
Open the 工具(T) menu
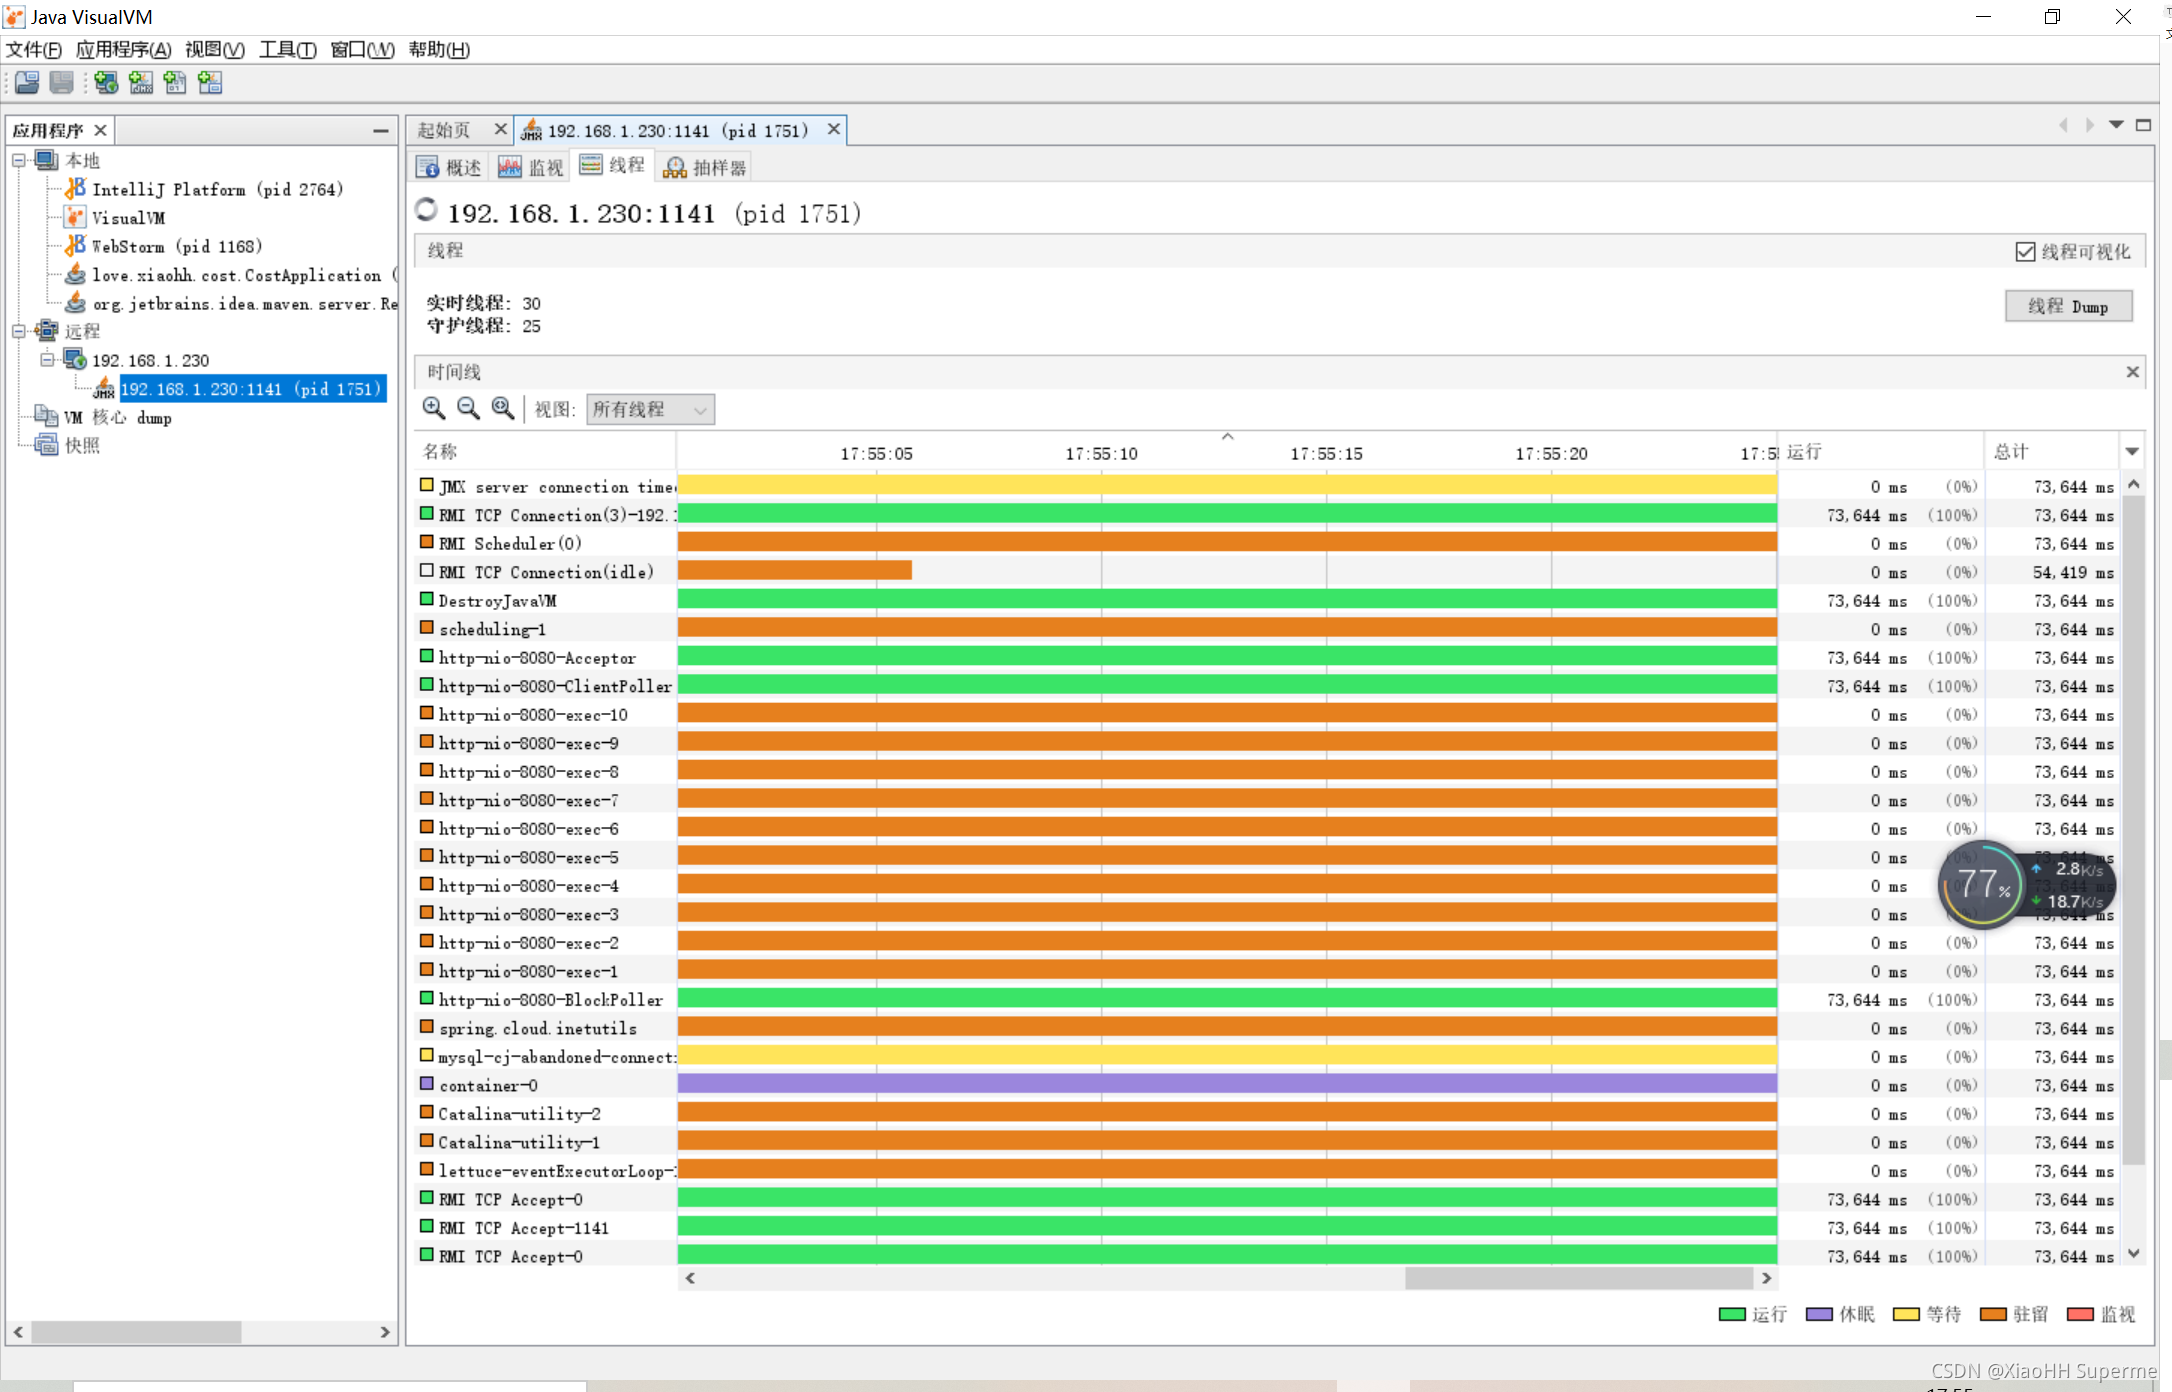point(287,49)
